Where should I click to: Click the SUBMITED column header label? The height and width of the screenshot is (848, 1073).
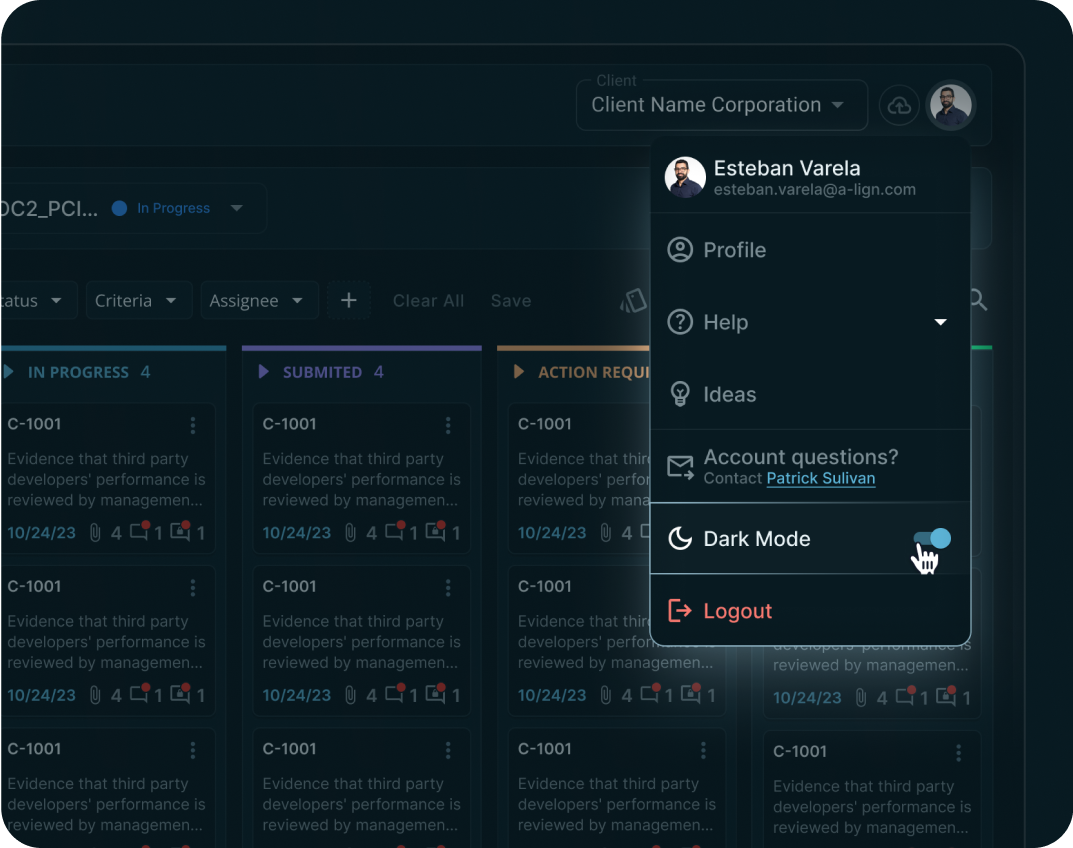coord(322,372)
